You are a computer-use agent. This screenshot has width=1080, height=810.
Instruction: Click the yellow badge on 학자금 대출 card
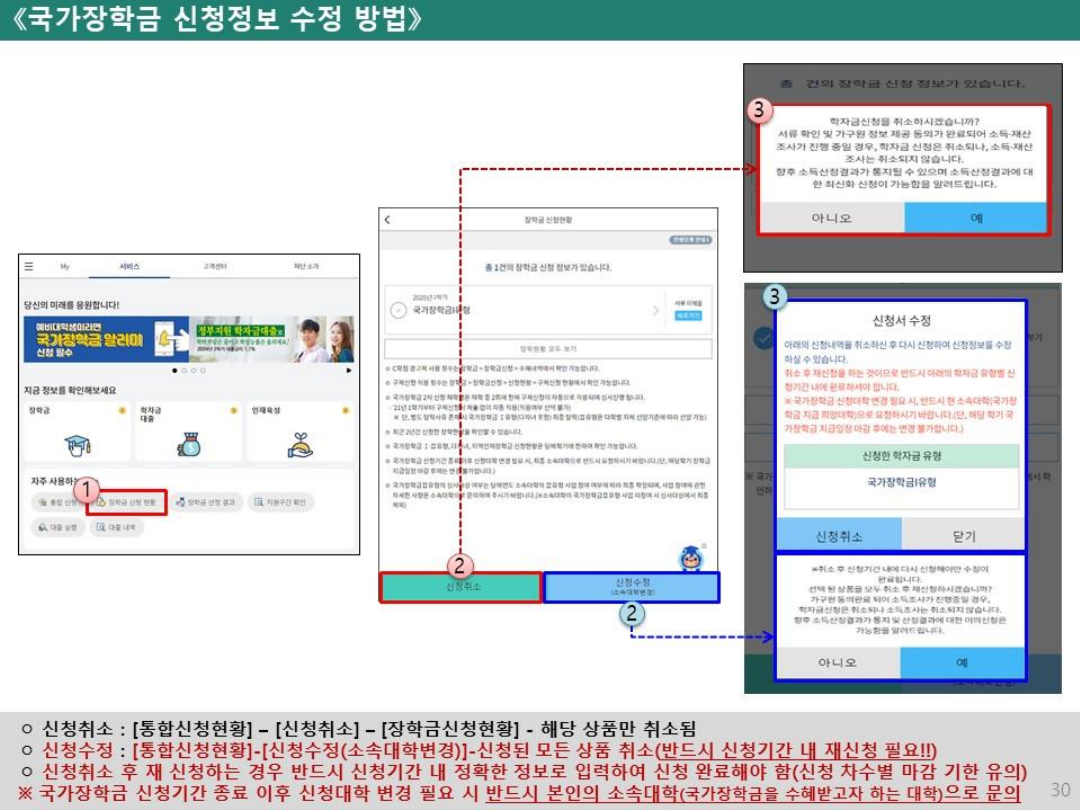coord(233,411)
